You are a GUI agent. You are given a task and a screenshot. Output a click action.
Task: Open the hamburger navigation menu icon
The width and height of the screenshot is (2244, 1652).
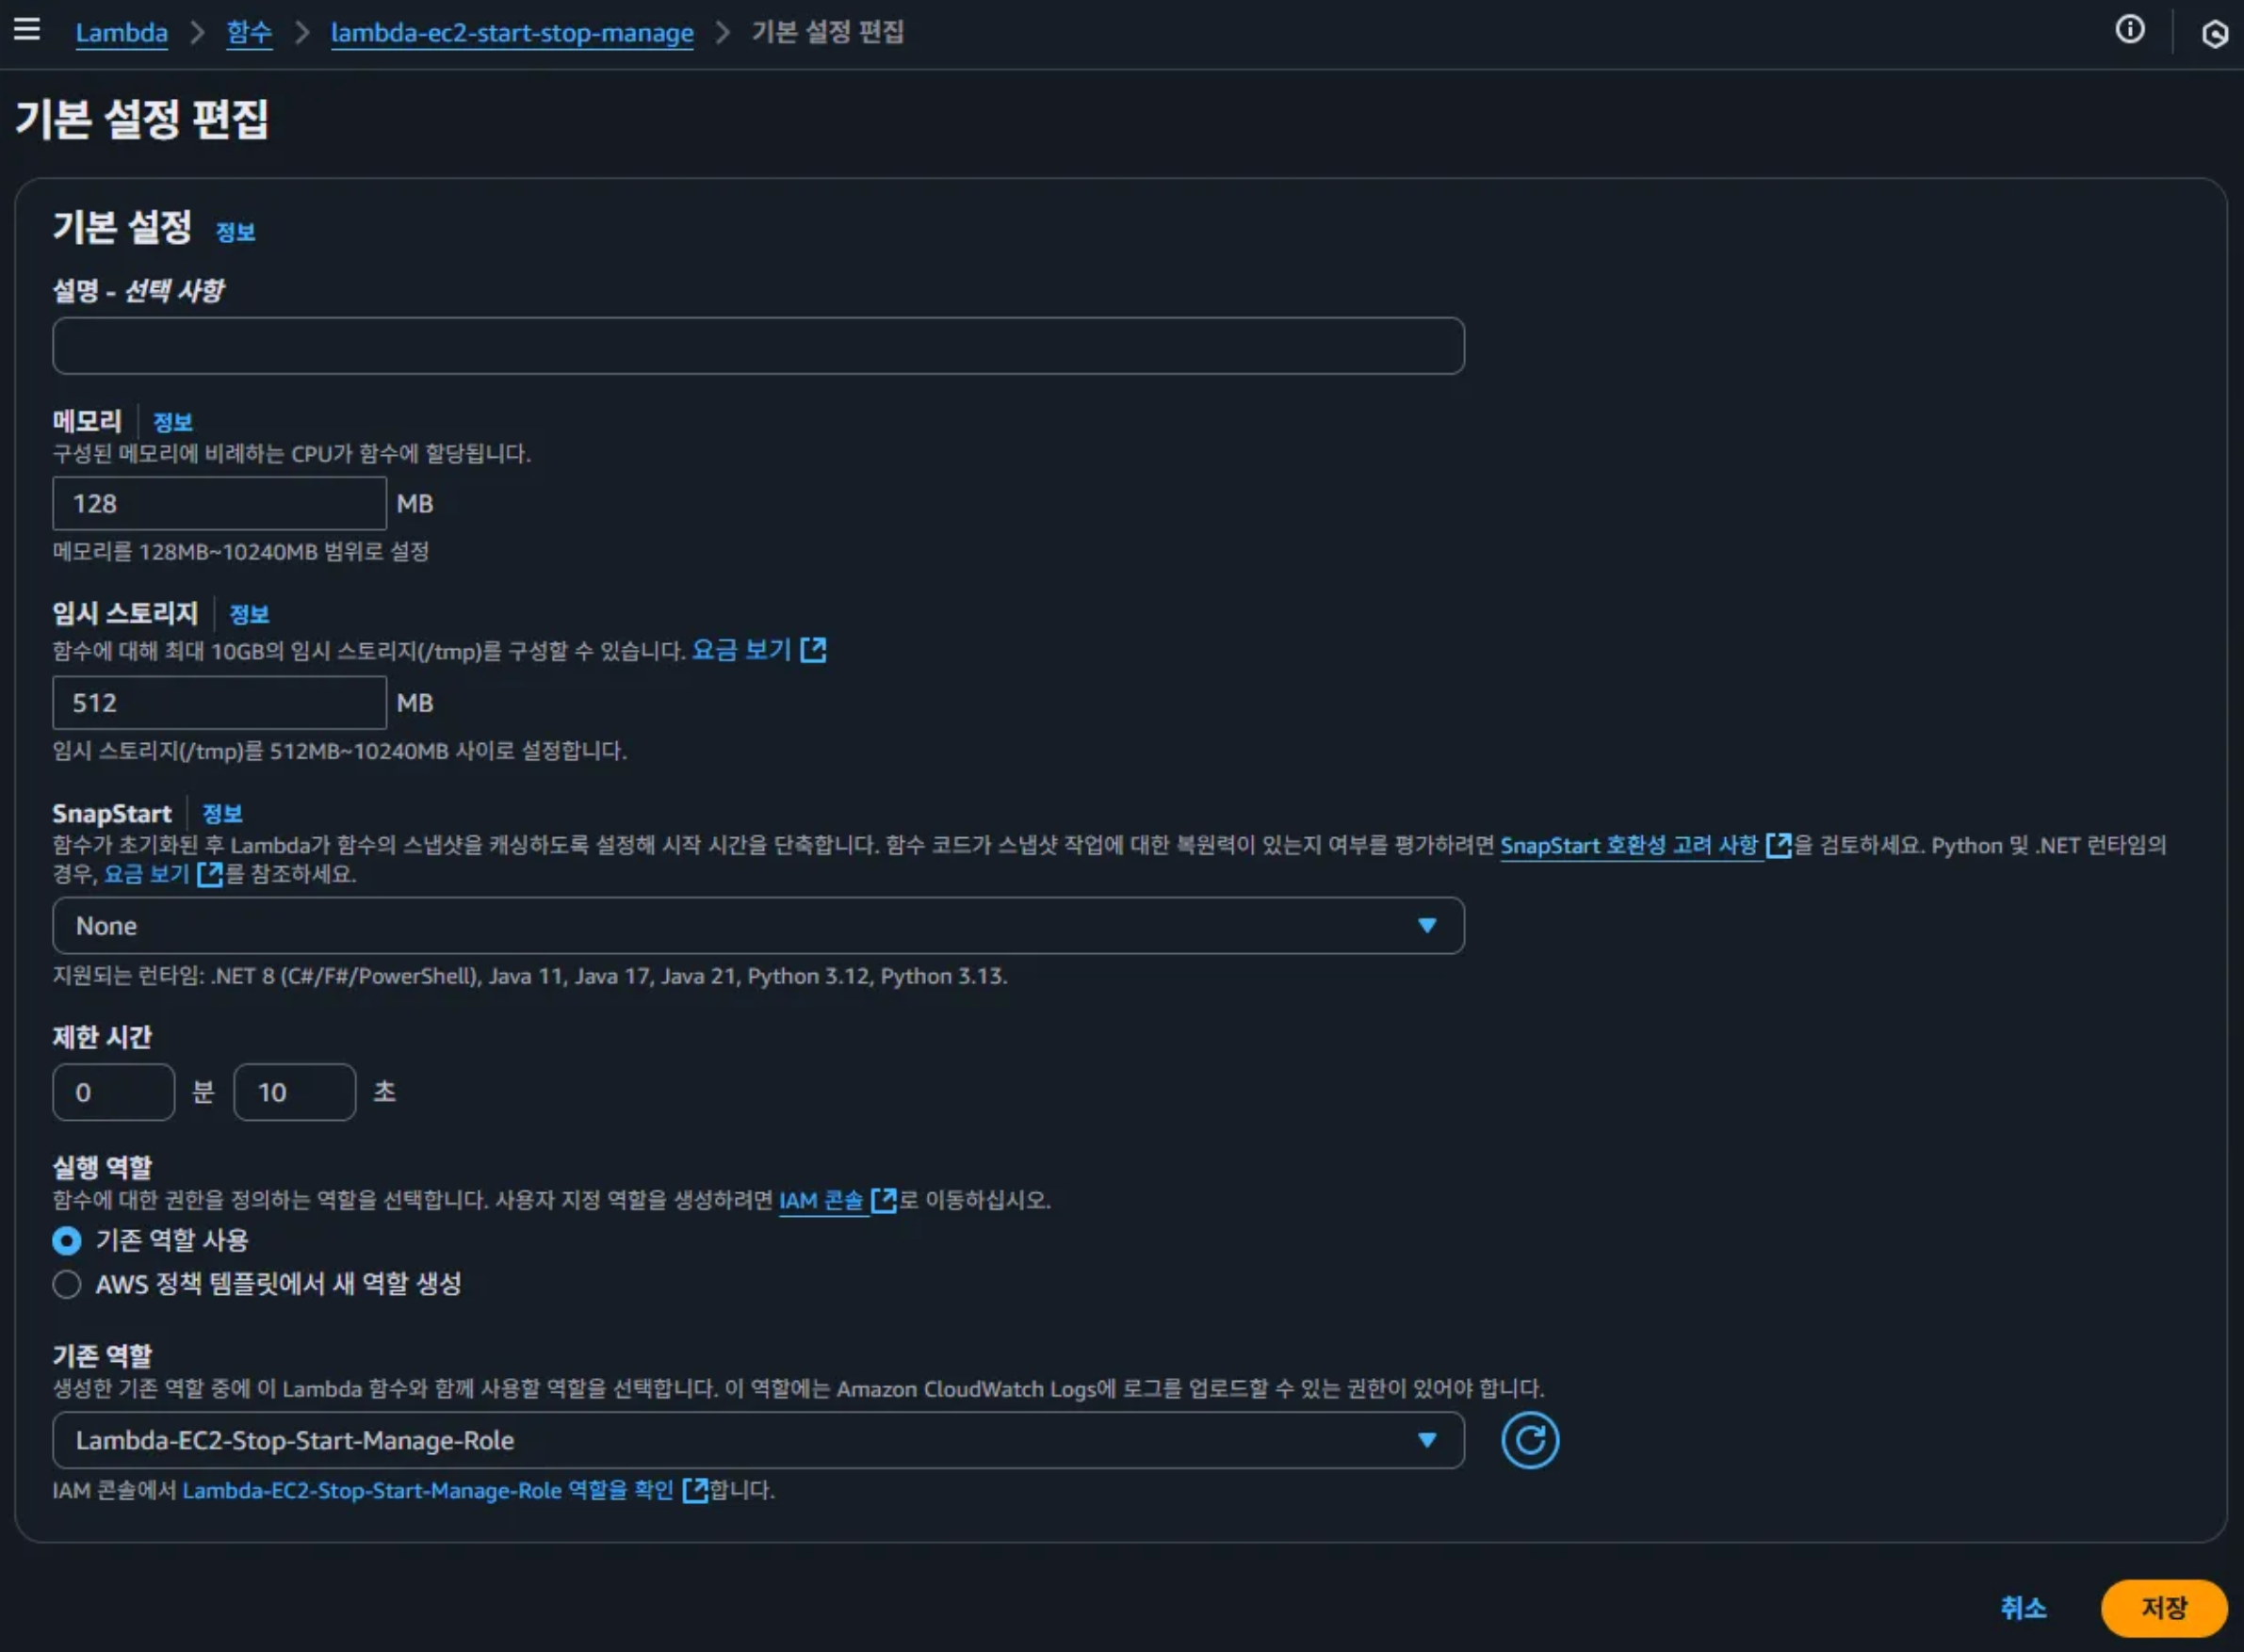pyautogui.click(x=27, y=29)
